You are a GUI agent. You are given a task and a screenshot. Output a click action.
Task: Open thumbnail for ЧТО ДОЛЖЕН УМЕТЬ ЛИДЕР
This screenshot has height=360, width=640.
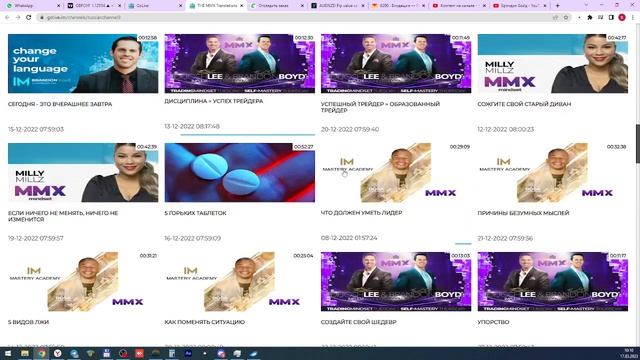point(396,172)
